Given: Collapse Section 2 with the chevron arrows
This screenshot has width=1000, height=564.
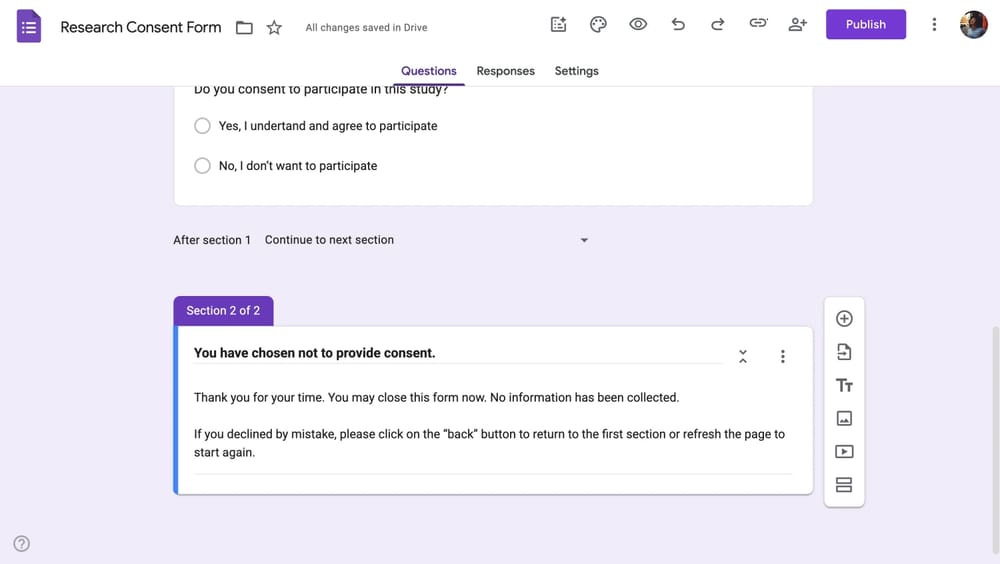Looking at the screenshot, I should (743, 356).
